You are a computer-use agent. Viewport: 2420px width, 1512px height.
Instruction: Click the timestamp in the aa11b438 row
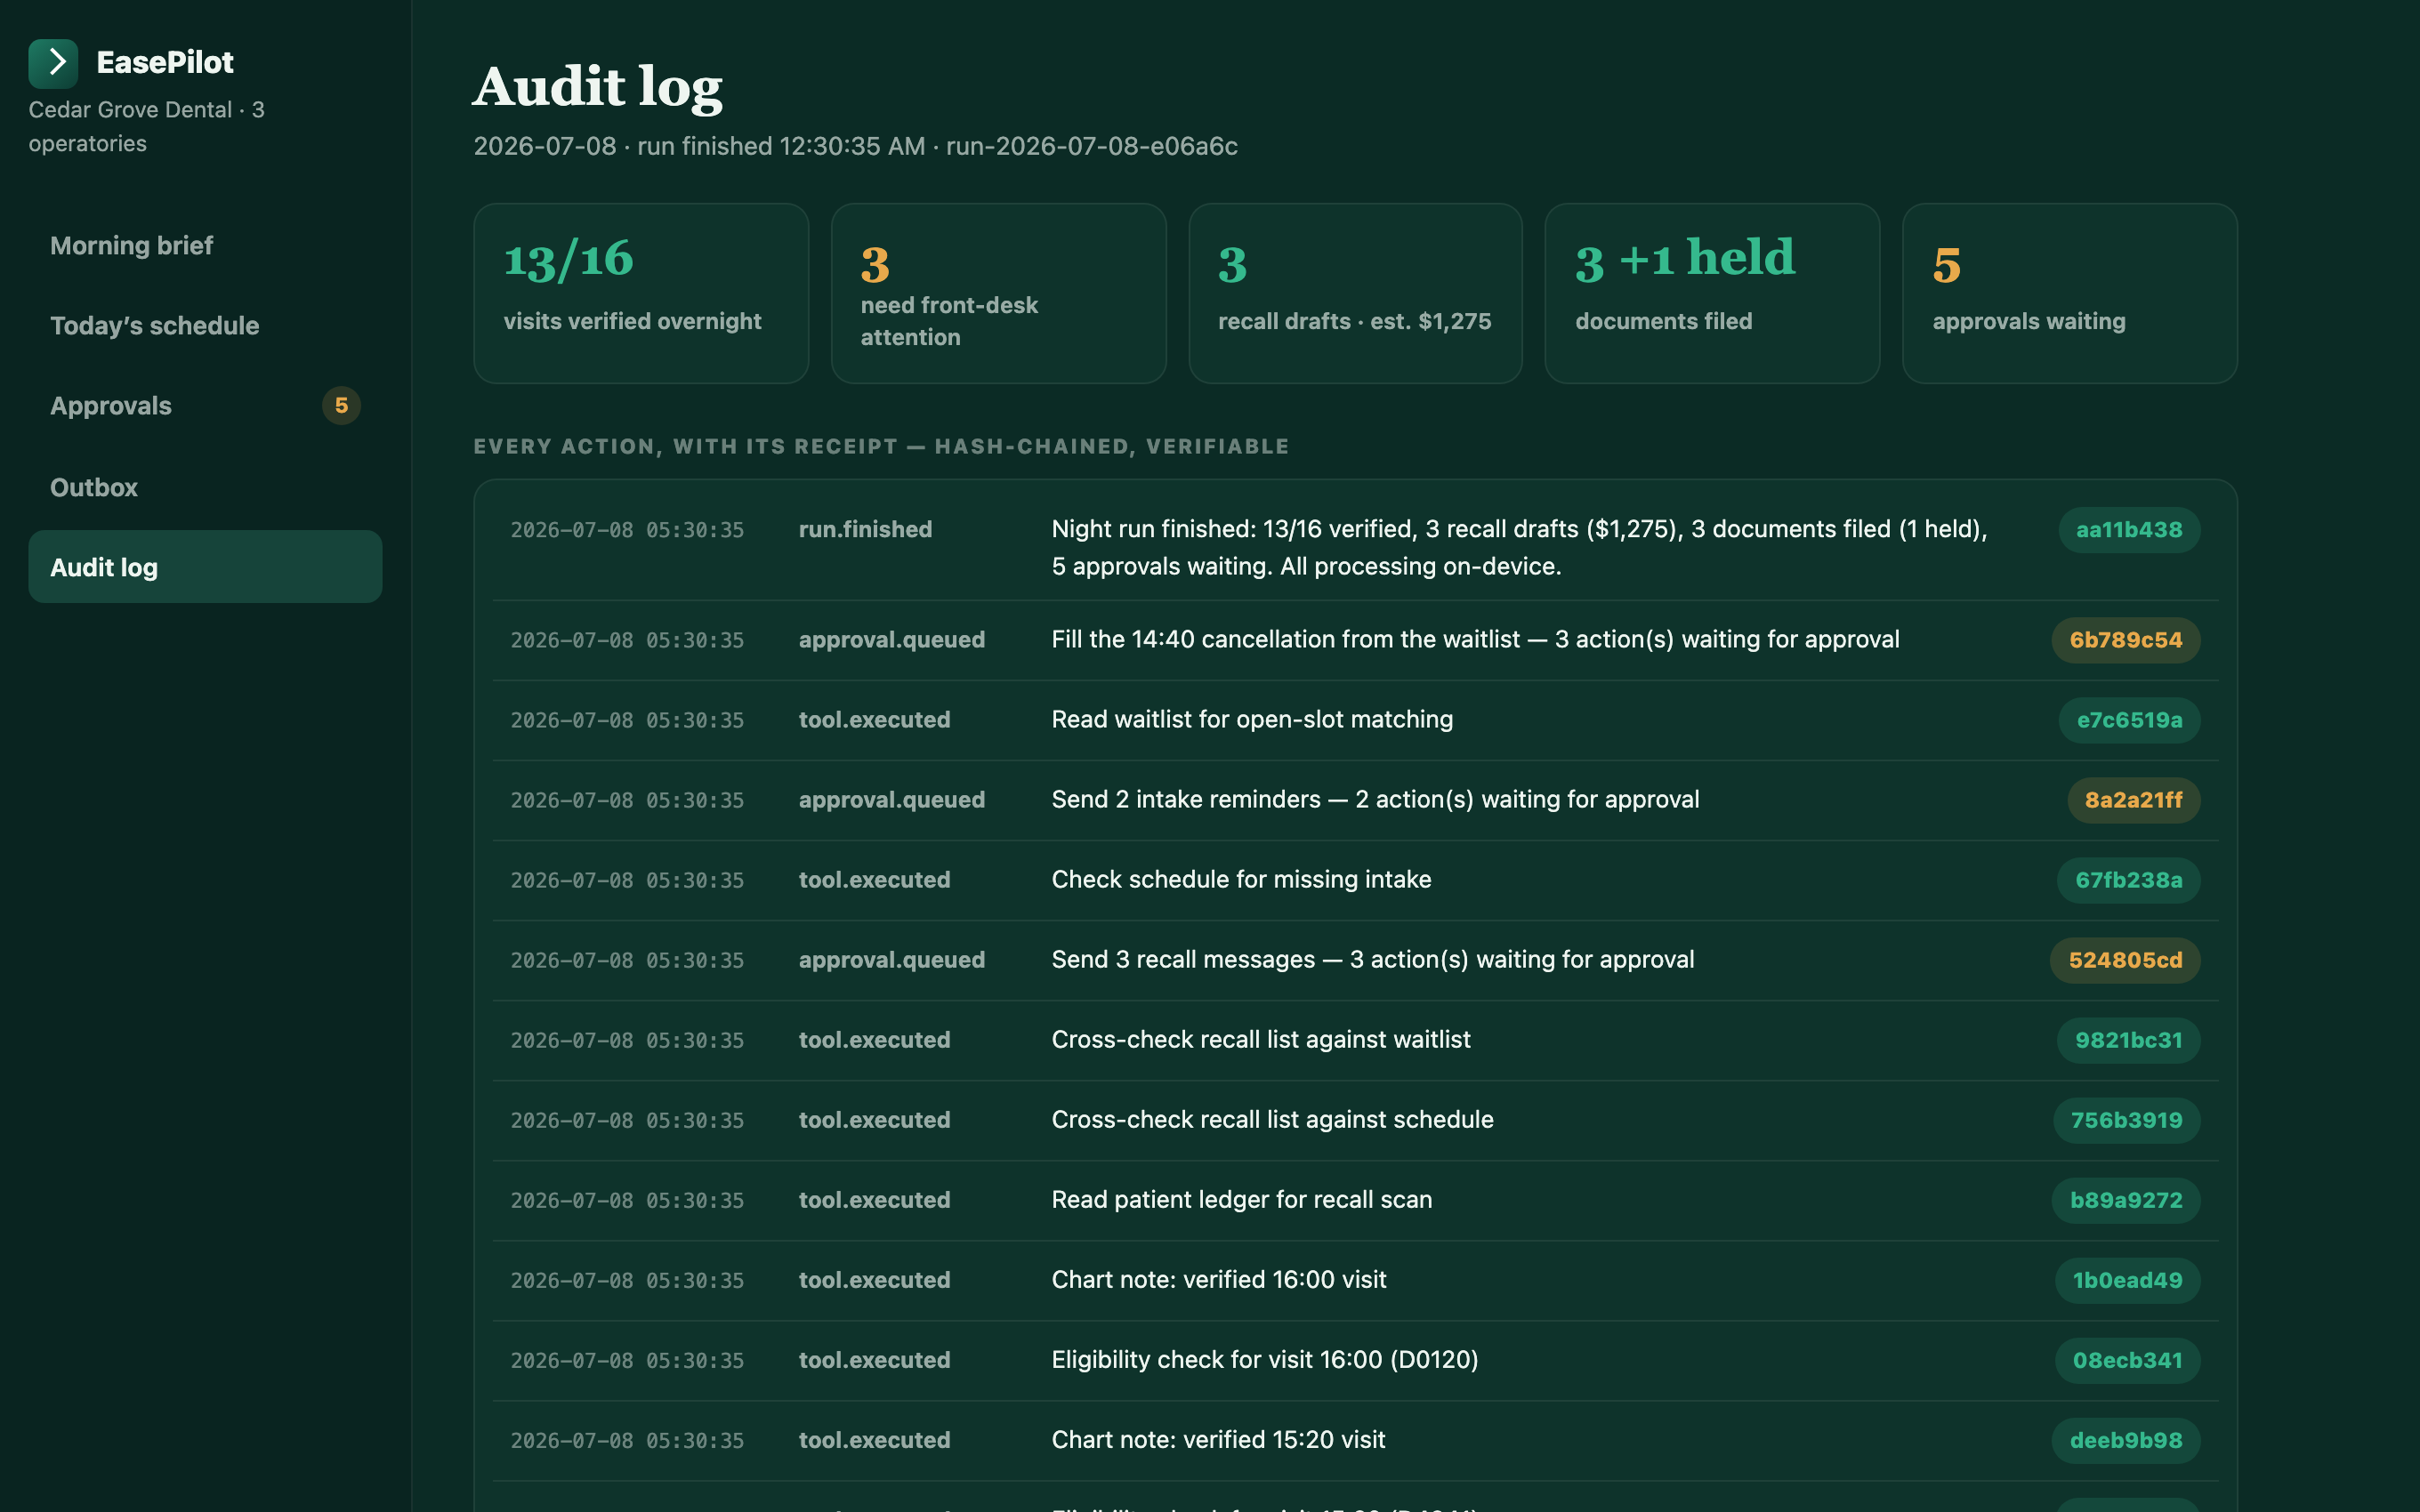coord(627,530)
